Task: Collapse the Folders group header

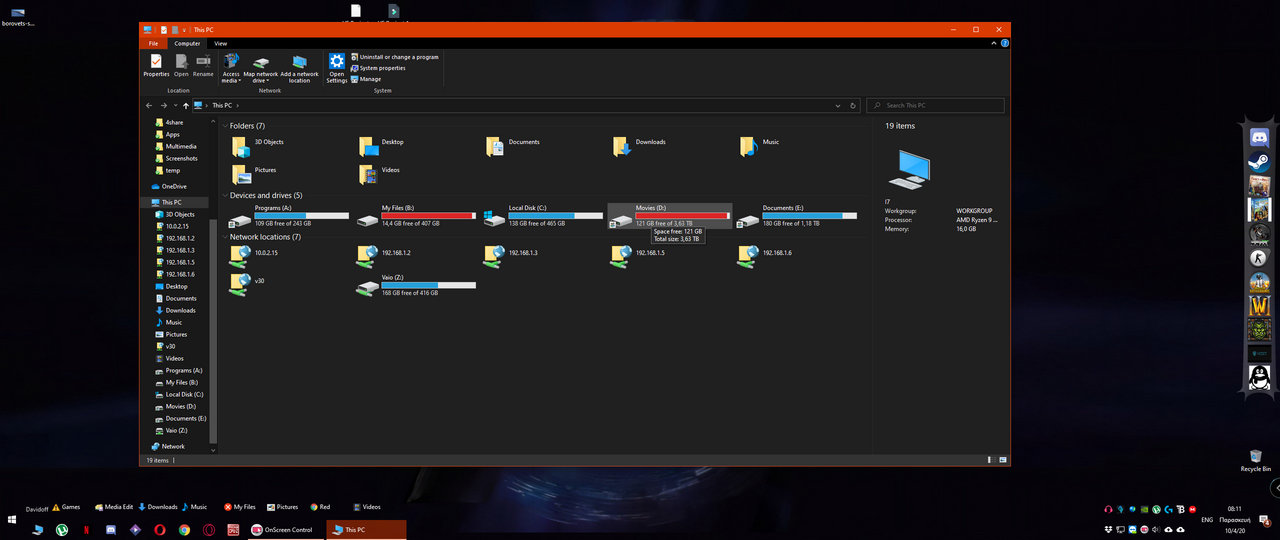Action: click(x=225, y=126)
